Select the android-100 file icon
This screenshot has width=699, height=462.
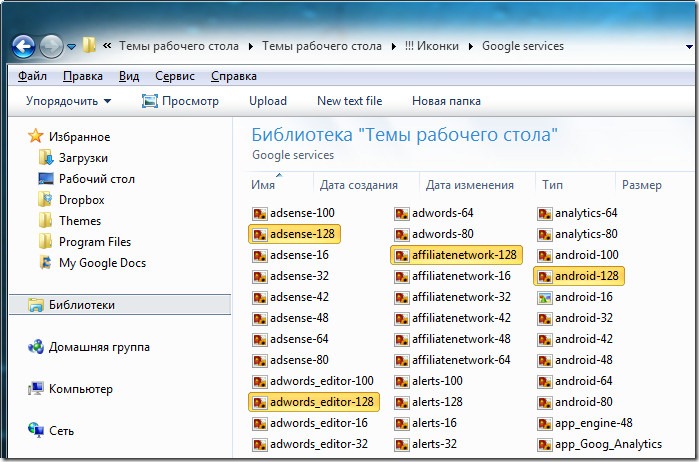click(544, 255)
